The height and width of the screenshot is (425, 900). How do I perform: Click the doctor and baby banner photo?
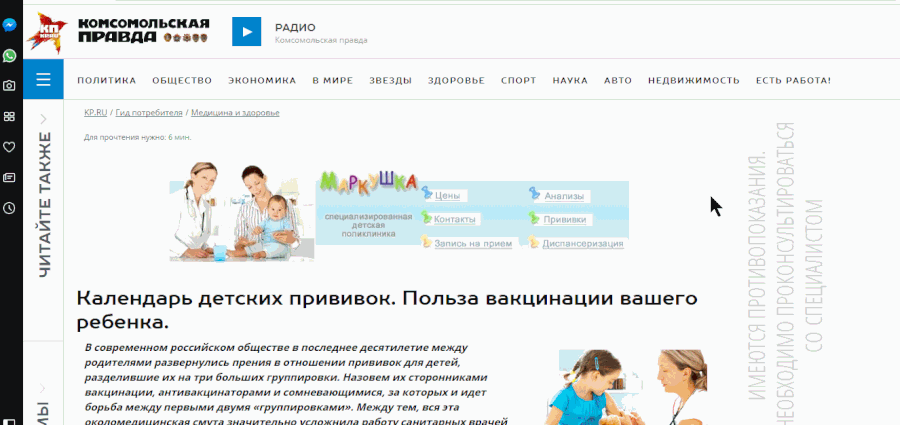242,211
